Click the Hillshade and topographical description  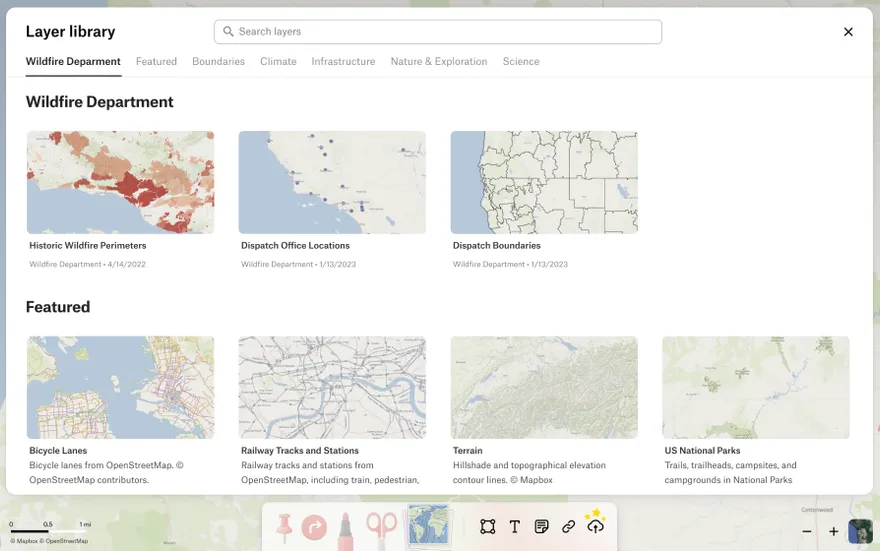pos(529,472)
